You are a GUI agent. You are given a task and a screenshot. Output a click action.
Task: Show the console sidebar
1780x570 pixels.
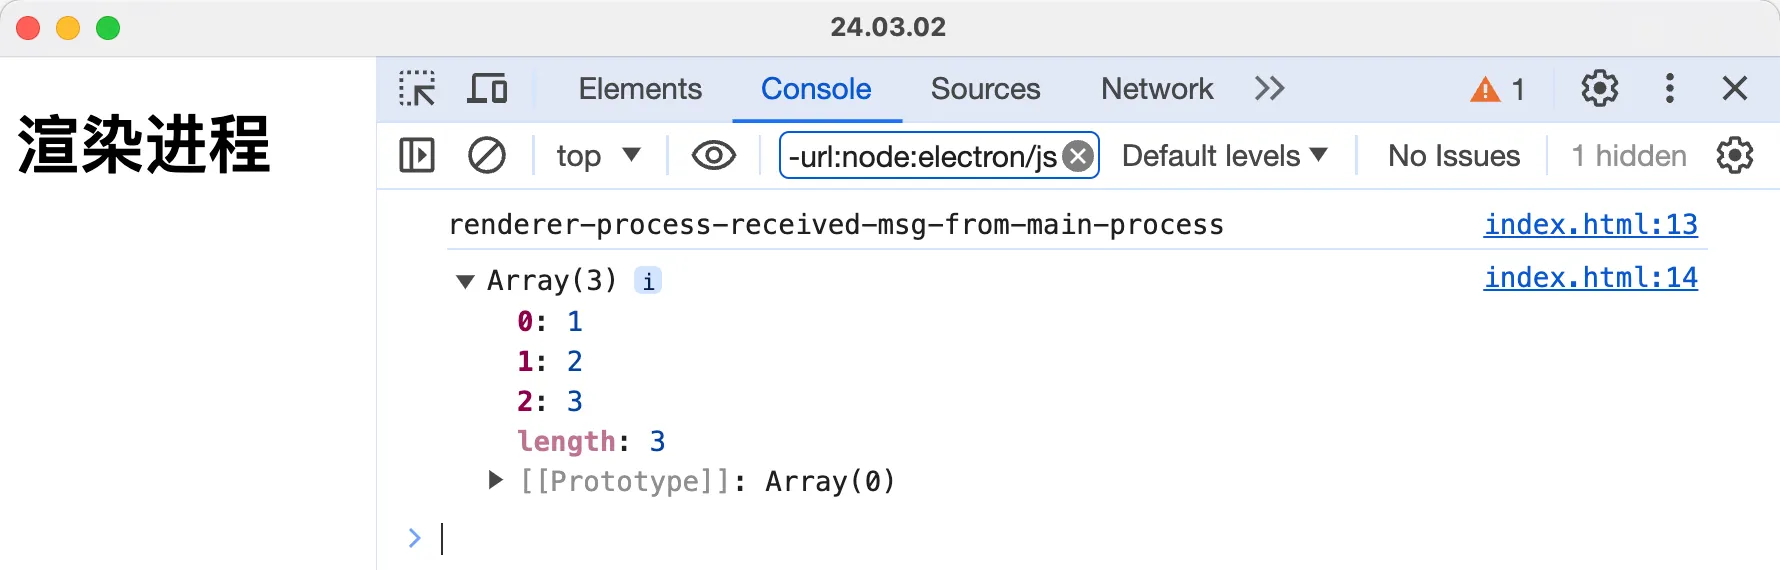click(417, 156)
